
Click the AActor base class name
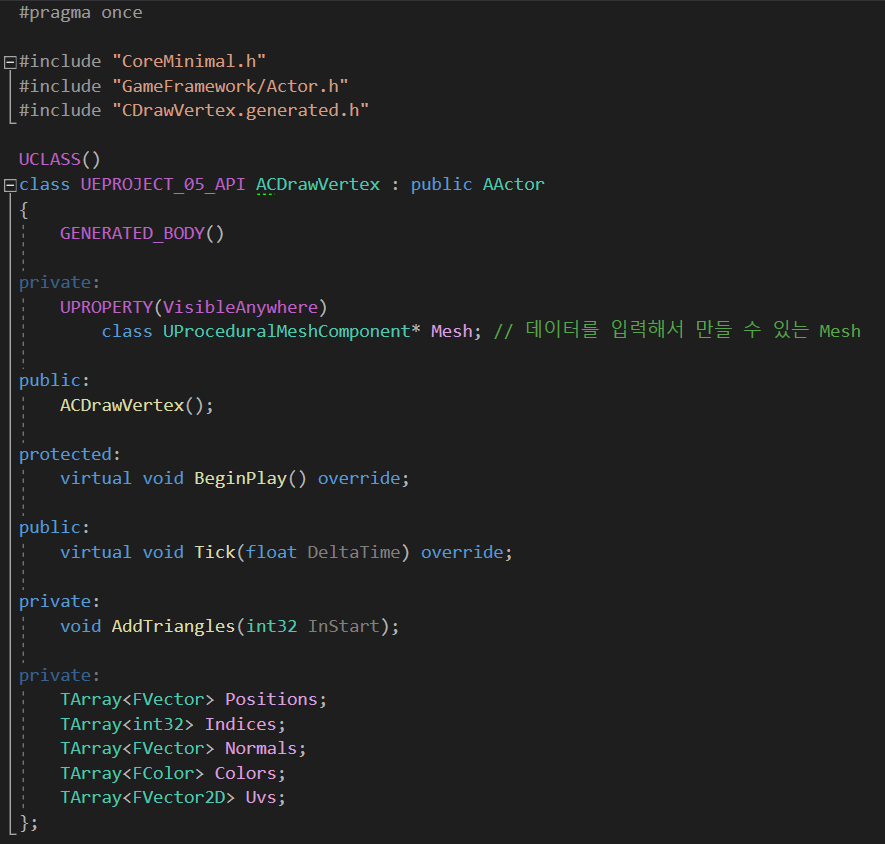[514, 185]
